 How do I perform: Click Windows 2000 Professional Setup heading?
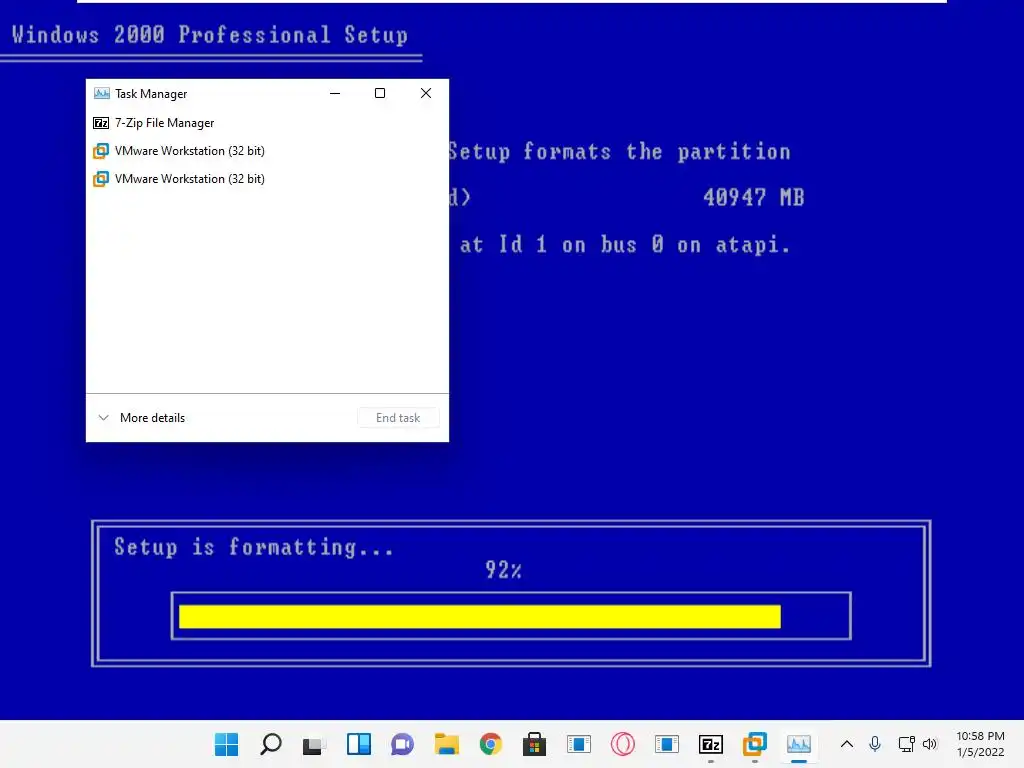tap(210, 35)
